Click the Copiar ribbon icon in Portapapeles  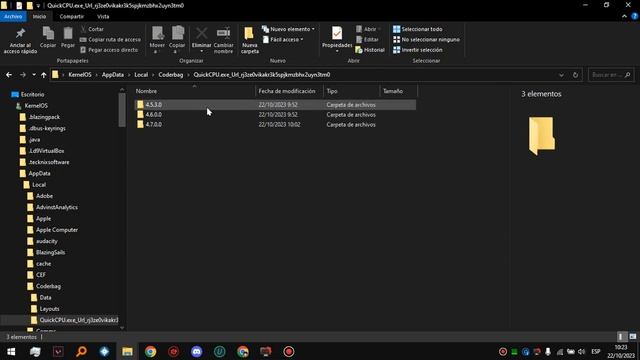(48, 34)
